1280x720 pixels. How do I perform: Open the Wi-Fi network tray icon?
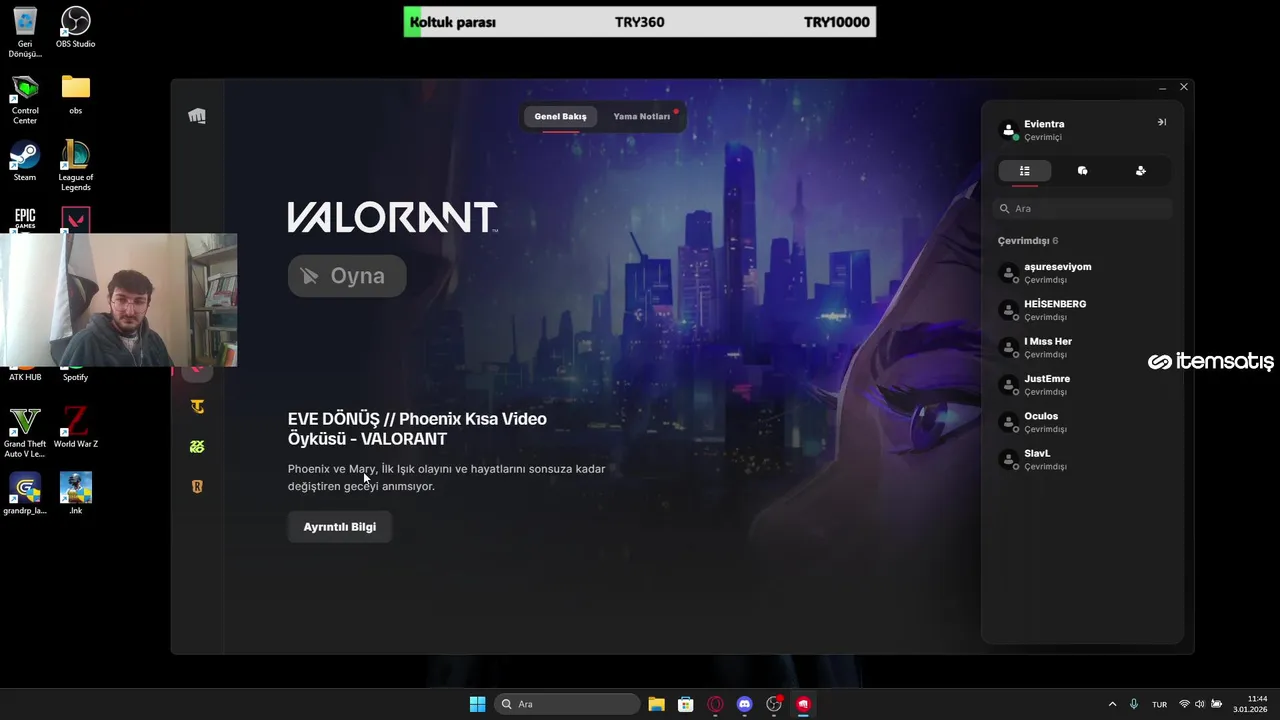pyautogui.click(x=1185, y=704)
